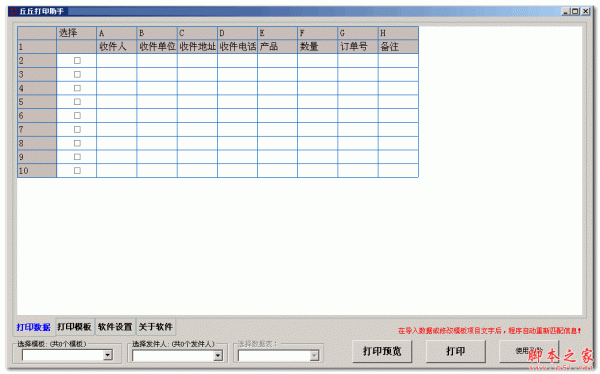Select column D header
Screen dimensions: 600x374
pos(237,33)
